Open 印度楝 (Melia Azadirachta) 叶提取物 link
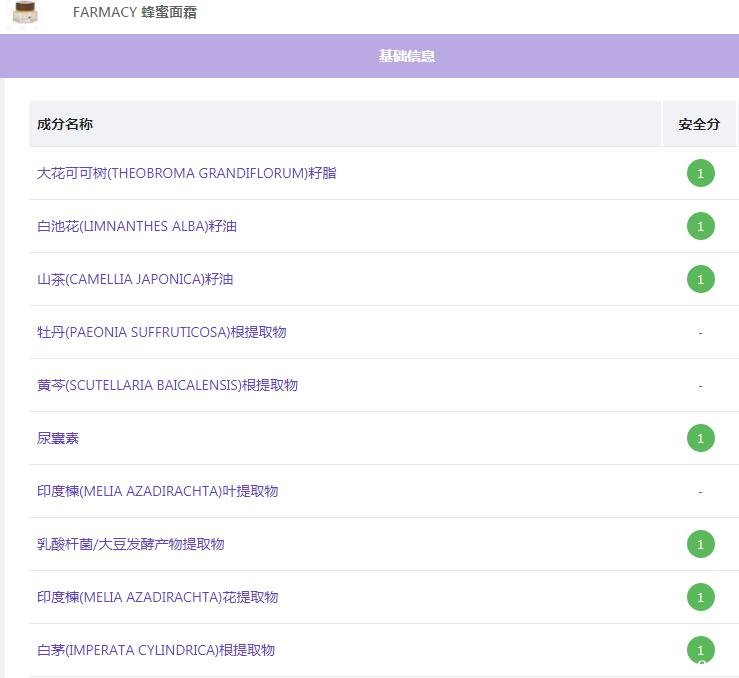This screenshot has width=739, height=678. click(157, 491)
